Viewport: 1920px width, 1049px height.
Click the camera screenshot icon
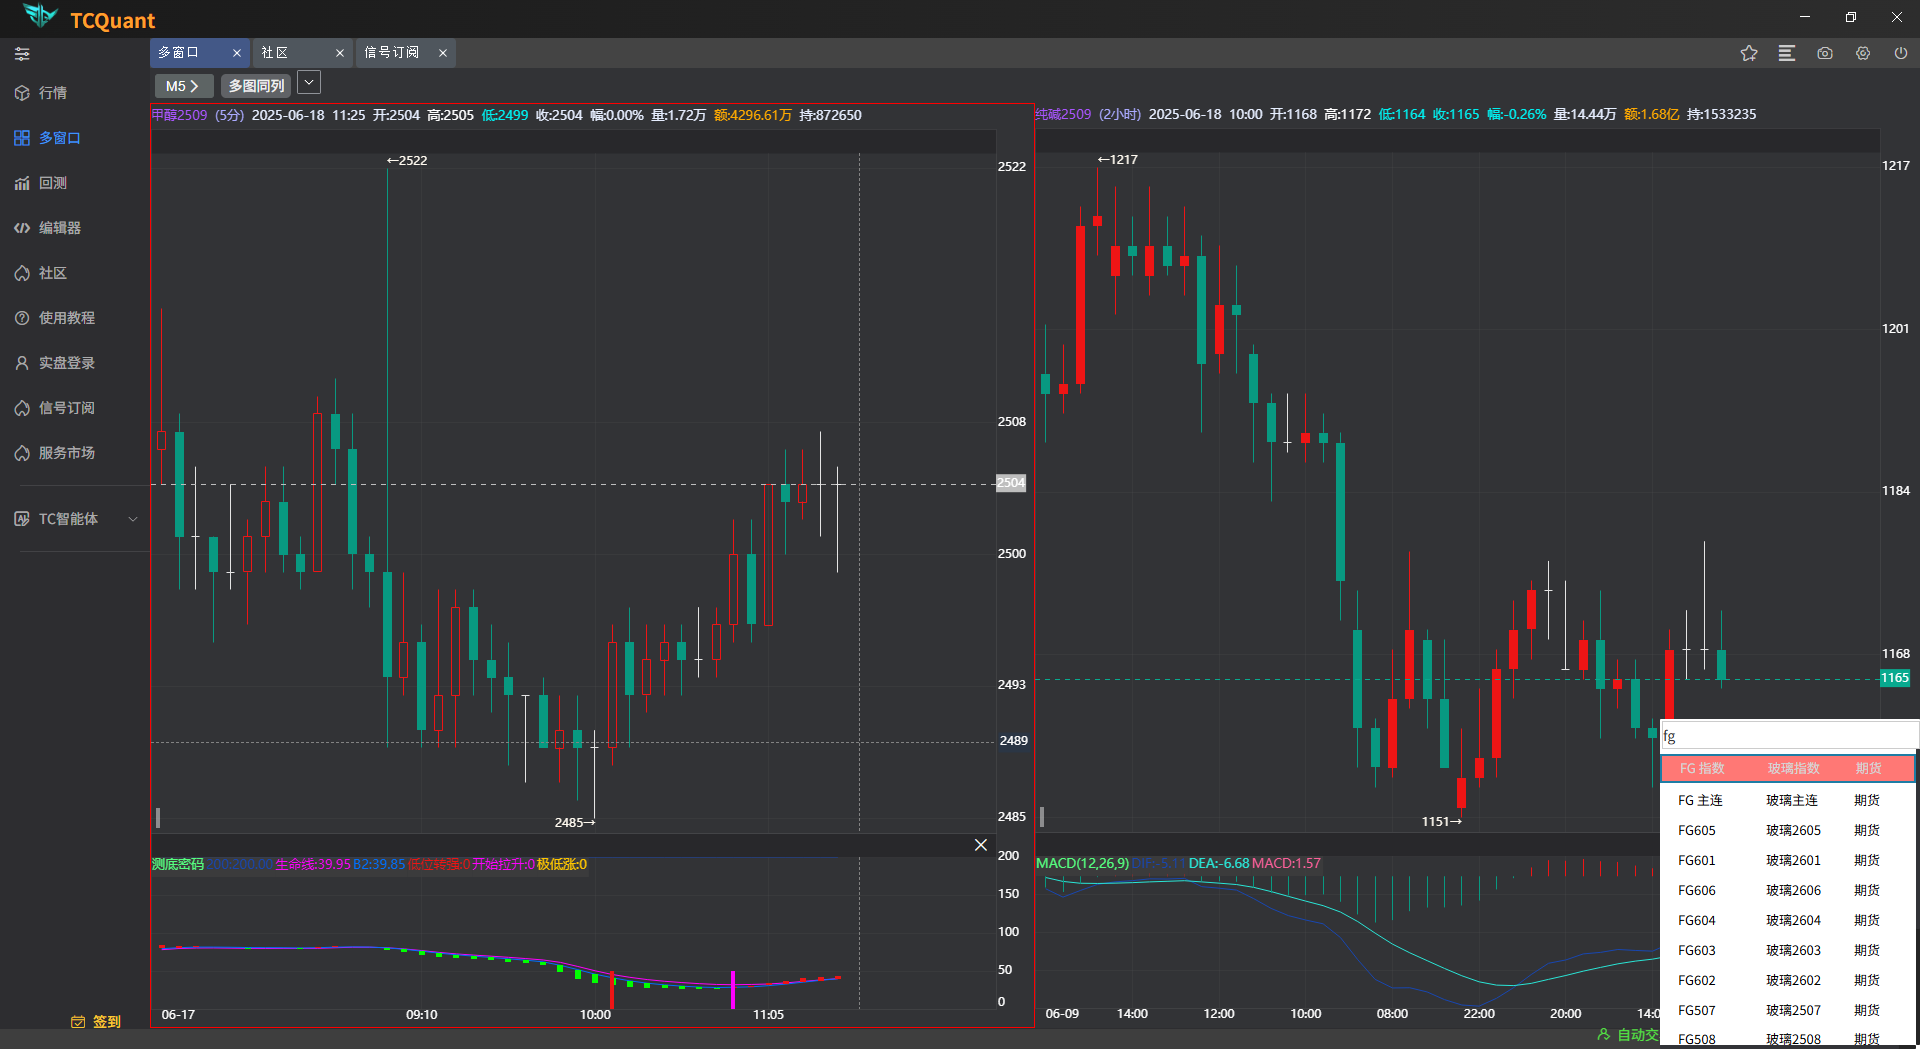(1825, 53)
